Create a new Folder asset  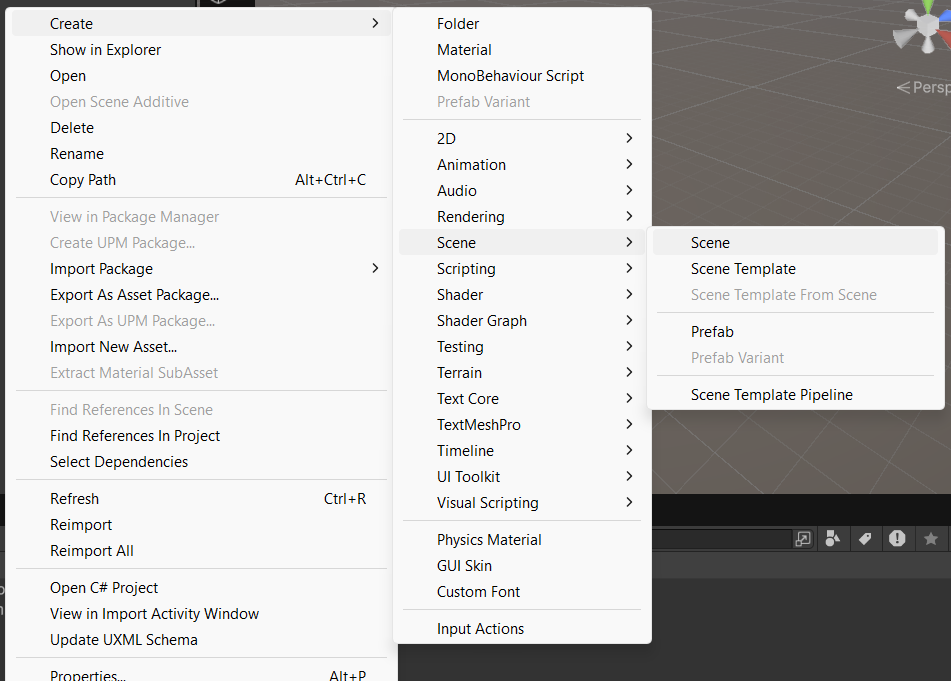(522, 24)
